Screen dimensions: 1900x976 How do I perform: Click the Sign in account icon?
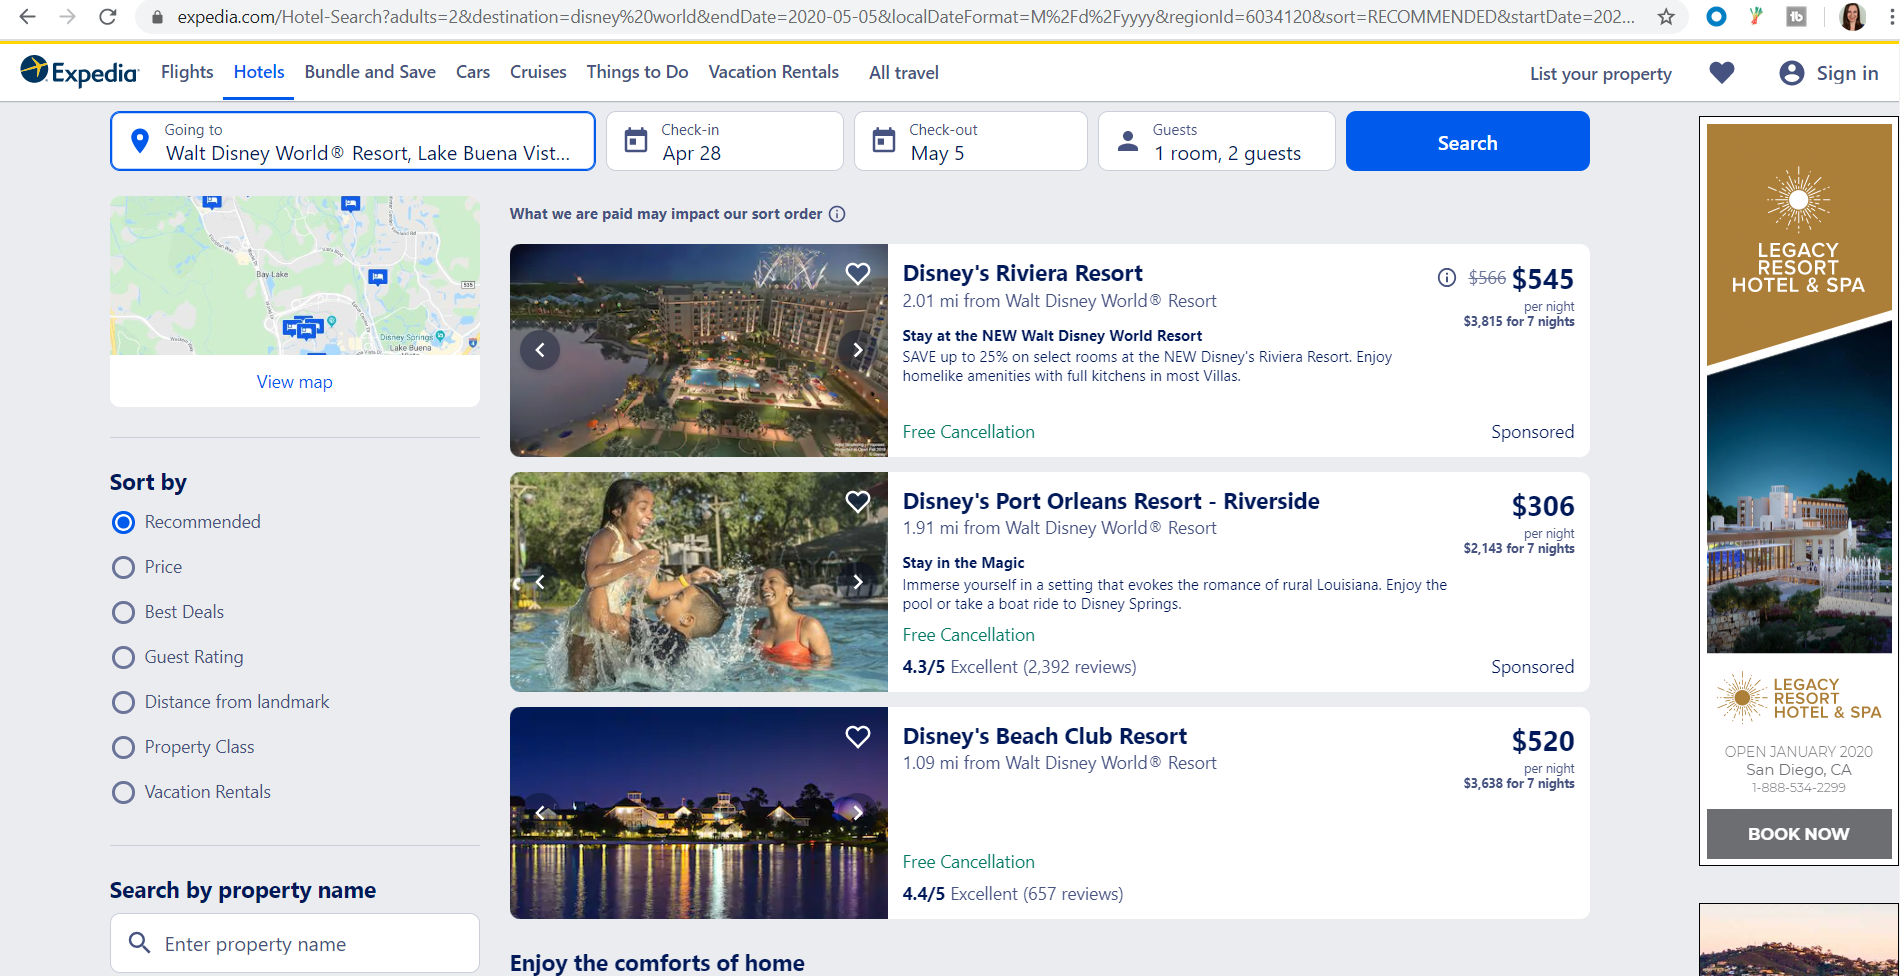(1792, 73)
